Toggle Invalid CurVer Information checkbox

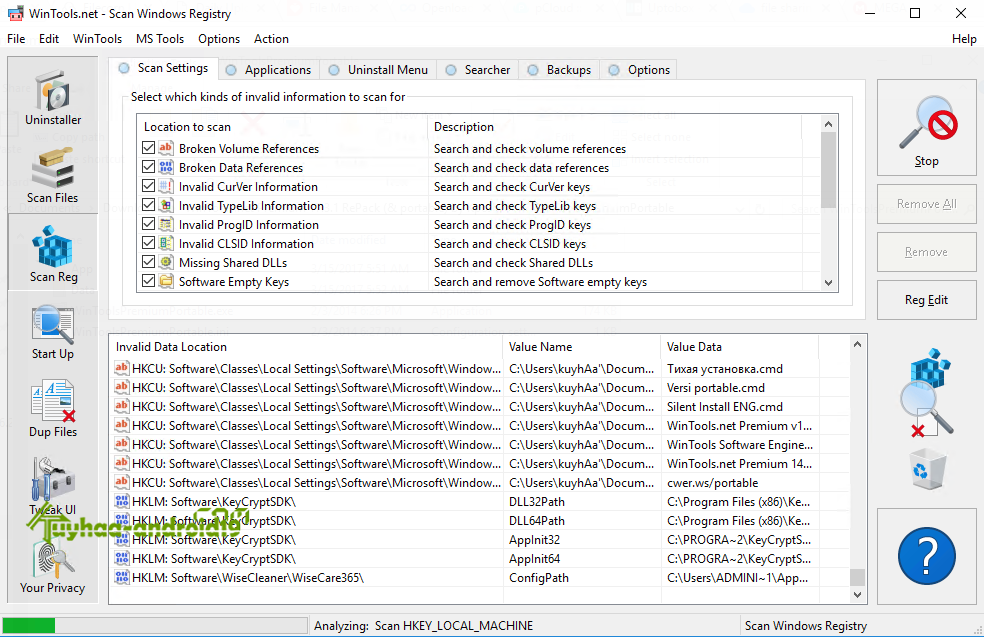148,186
